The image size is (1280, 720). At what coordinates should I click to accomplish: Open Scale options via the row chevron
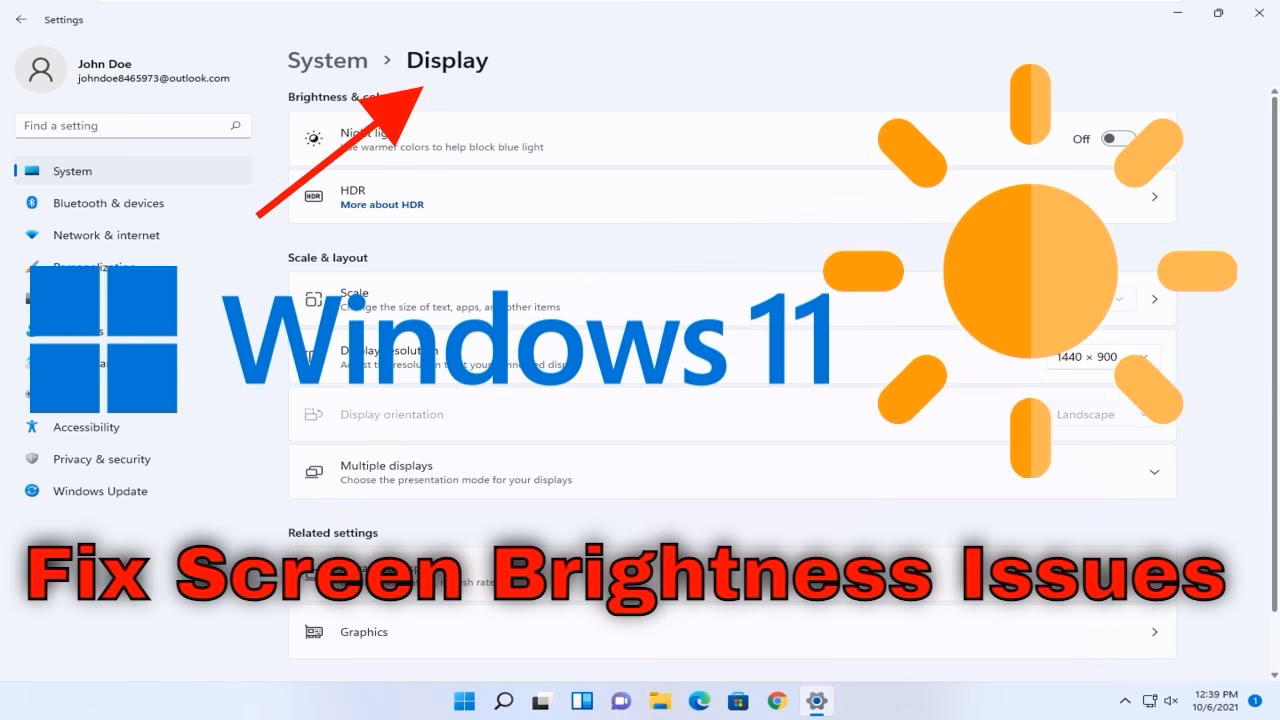pyautogui.click(x=1154, y=299)
